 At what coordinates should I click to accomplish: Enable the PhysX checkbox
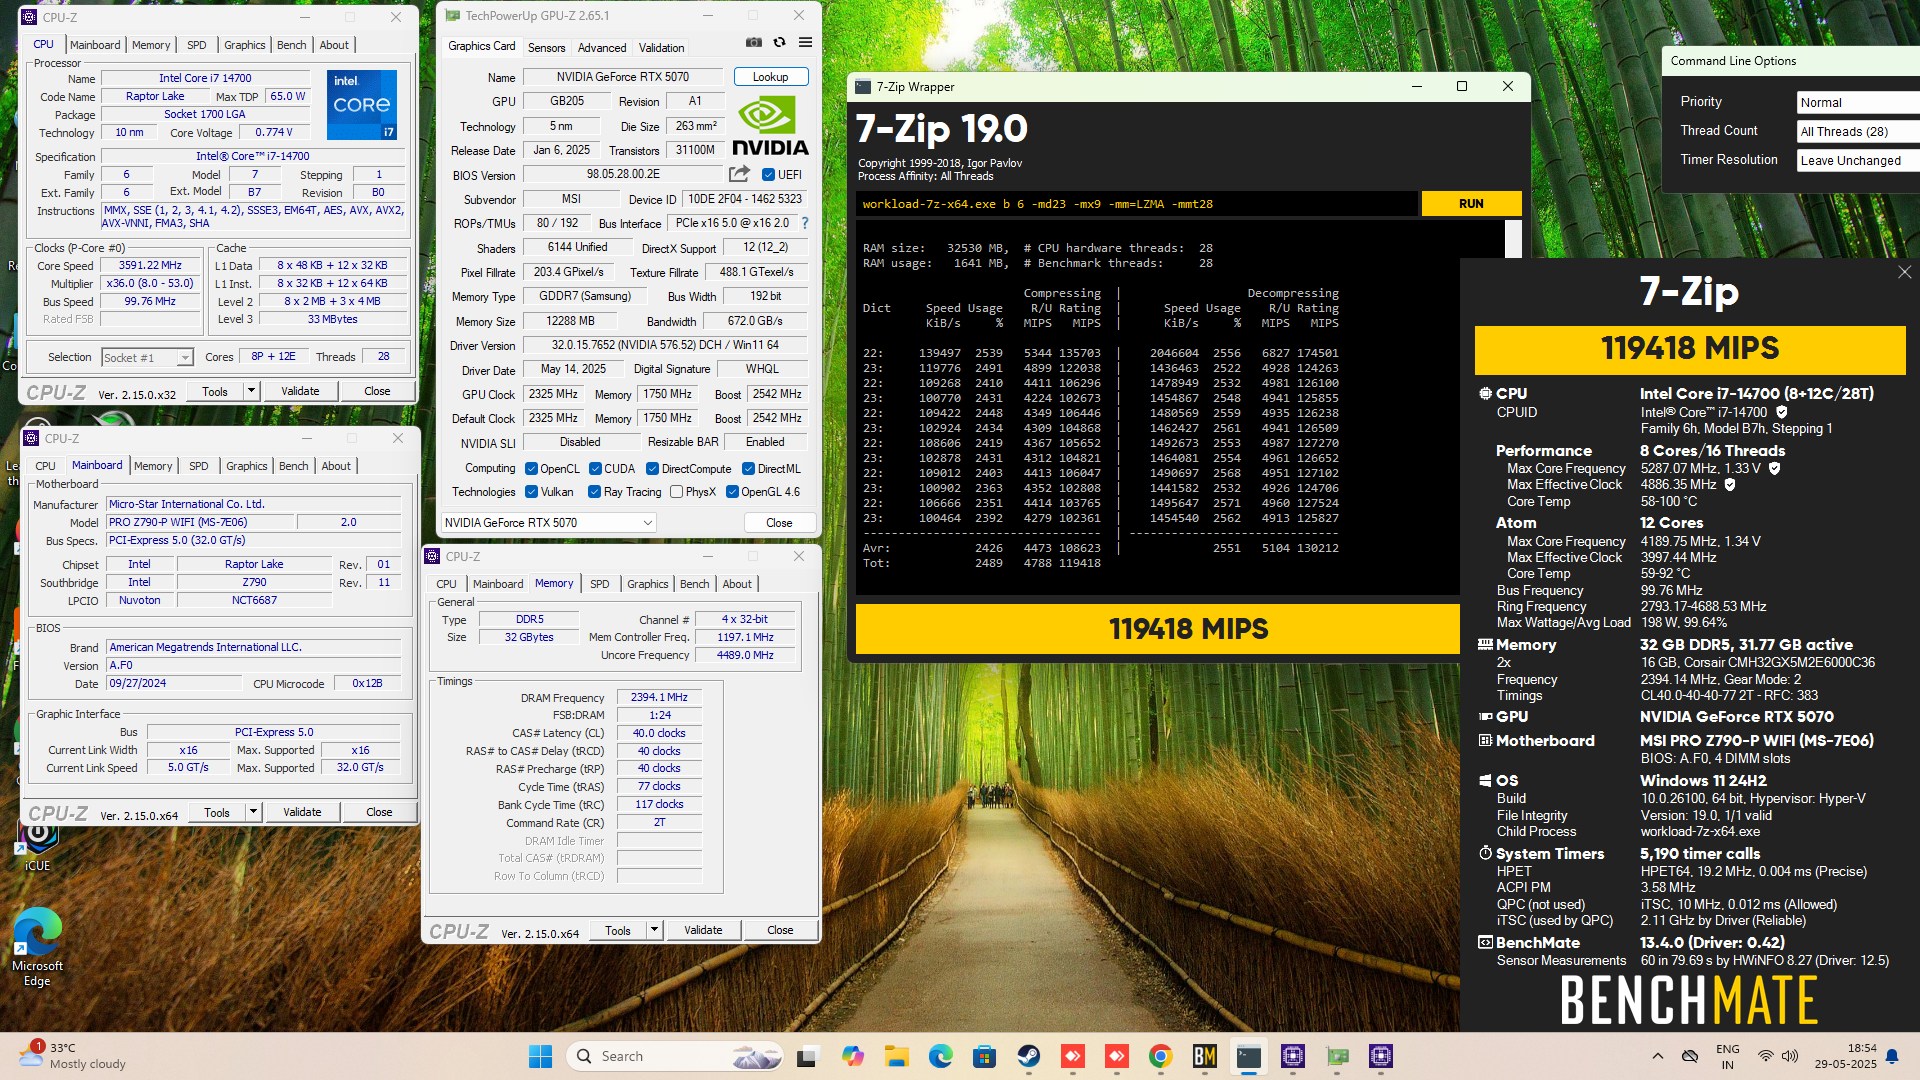pos(677,491)
